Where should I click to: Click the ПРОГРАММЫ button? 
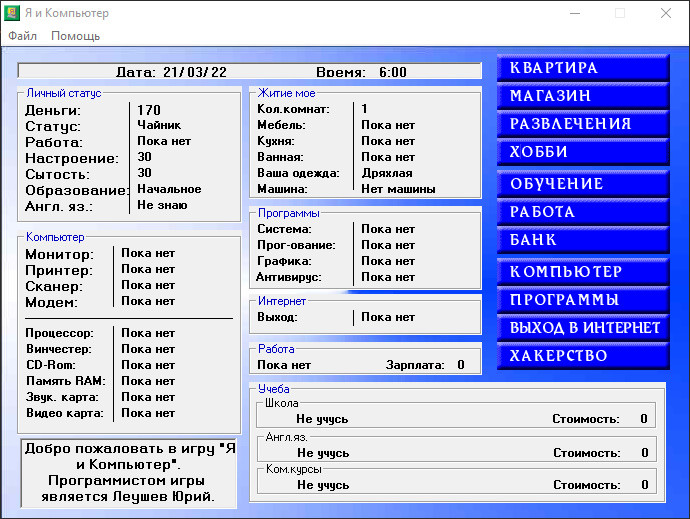click(582, 300)
